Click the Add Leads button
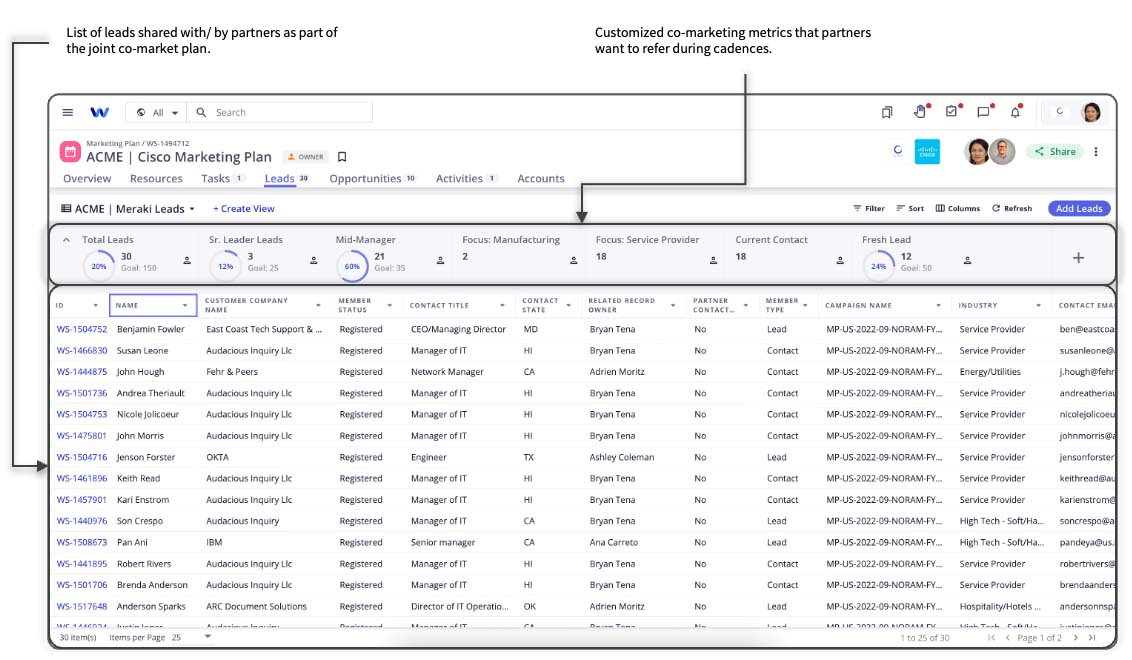This screenshot has width=1132, height=660. [1079, 209]
